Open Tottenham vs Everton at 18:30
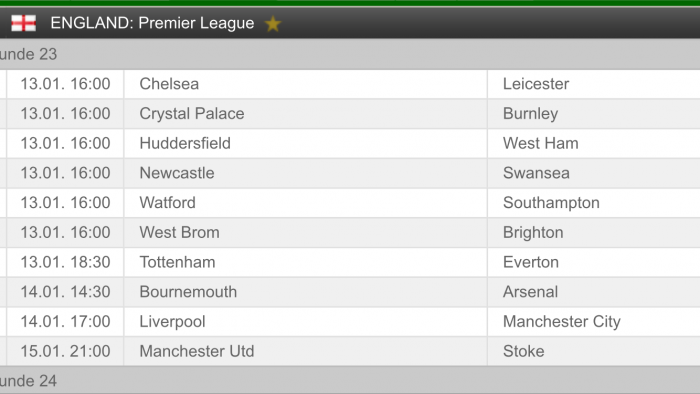Screen dimensions: 700x394 pyautogui.click(x=350, y=262)
